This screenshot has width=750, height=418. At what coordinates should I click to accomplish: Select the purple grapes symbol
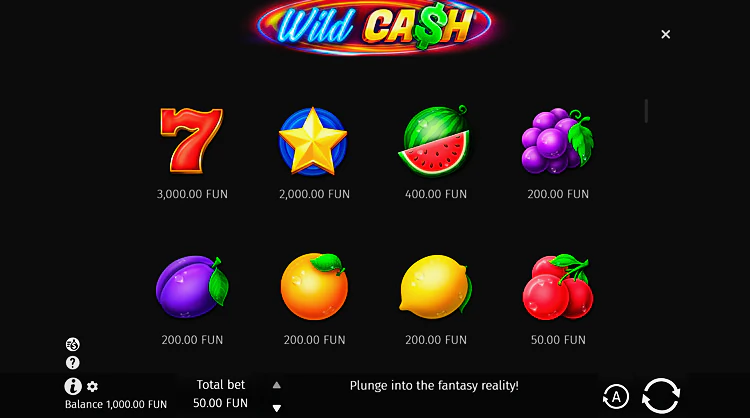pyautogui.click(x=557, y=141)
